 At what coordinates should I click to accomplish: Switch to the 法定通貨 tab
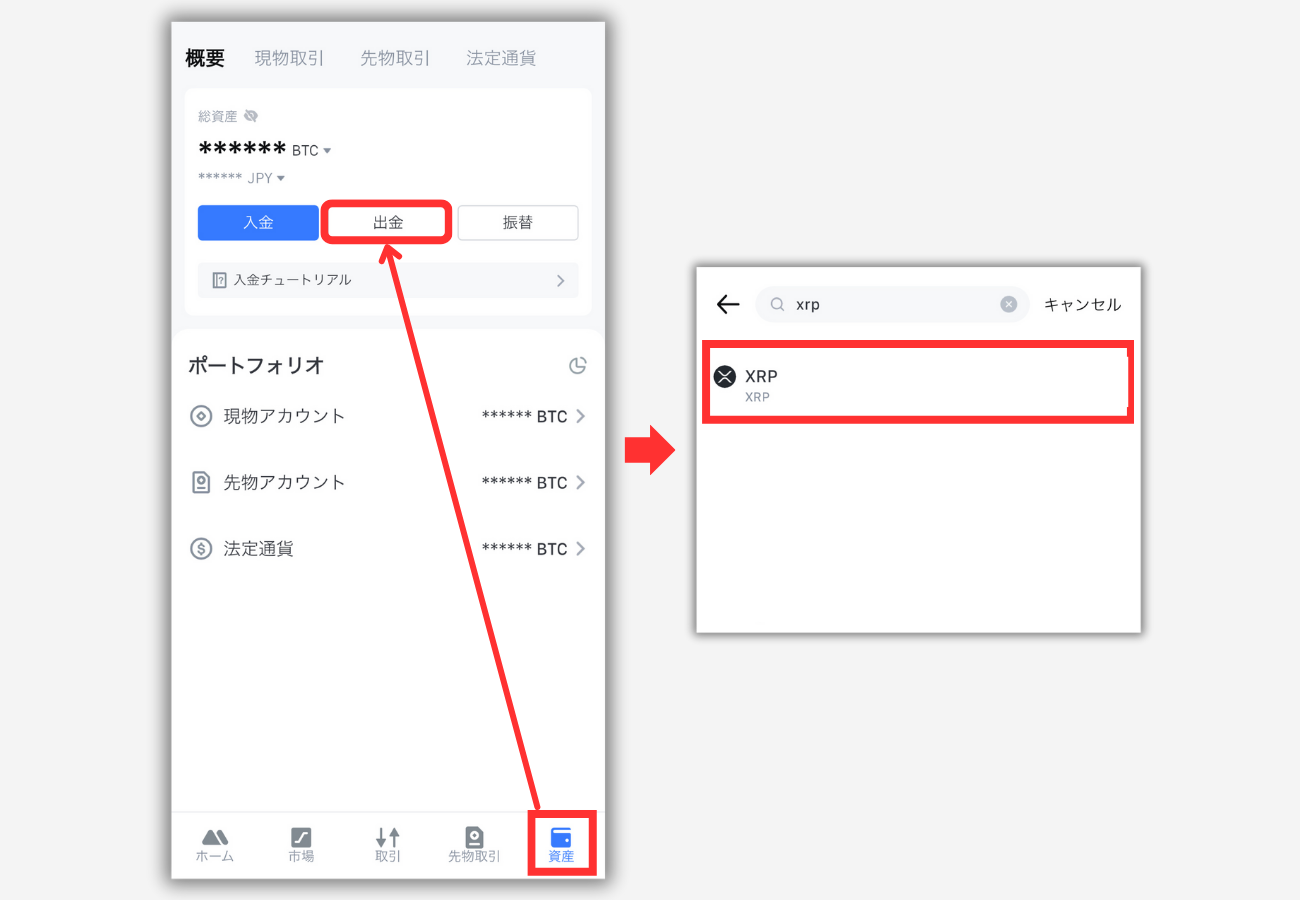click(x=500, y=58)
